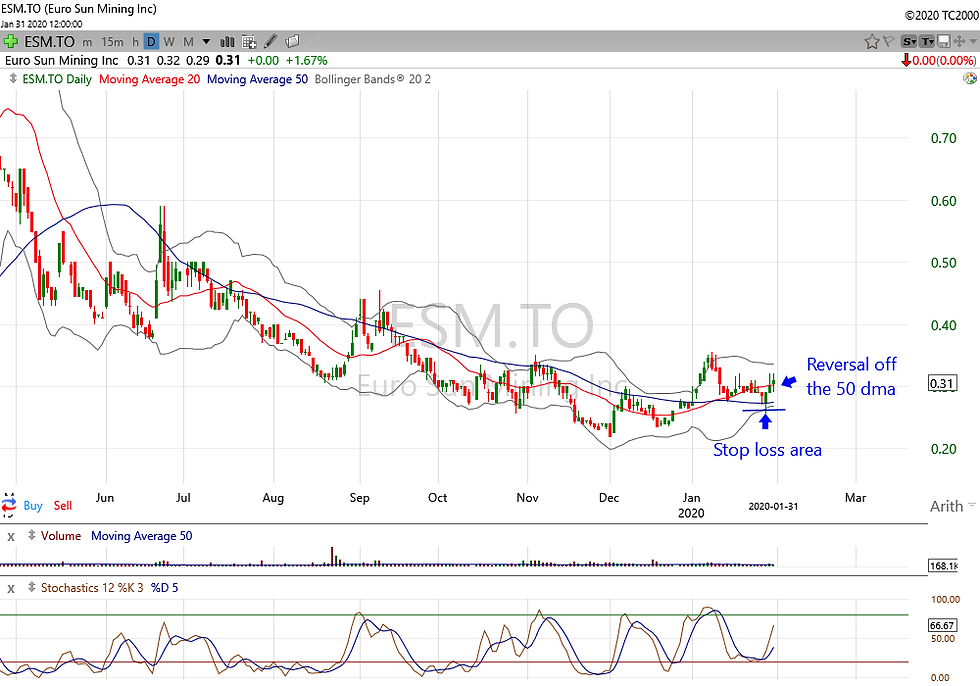Image resolution: width=980 pixels, height=686 pixels.
Task: Select the pencil drawing tools icon
Action: tap(270, 42)
